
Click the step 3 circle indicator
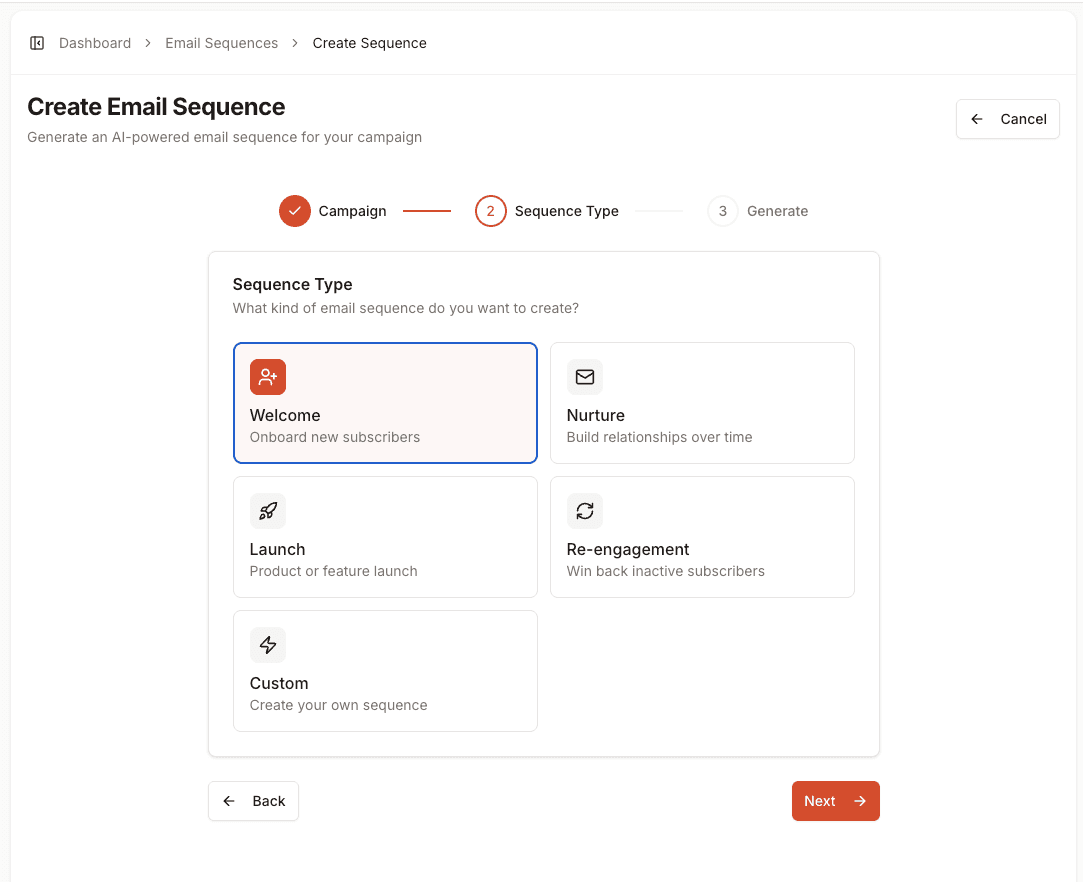coord(722,211)
